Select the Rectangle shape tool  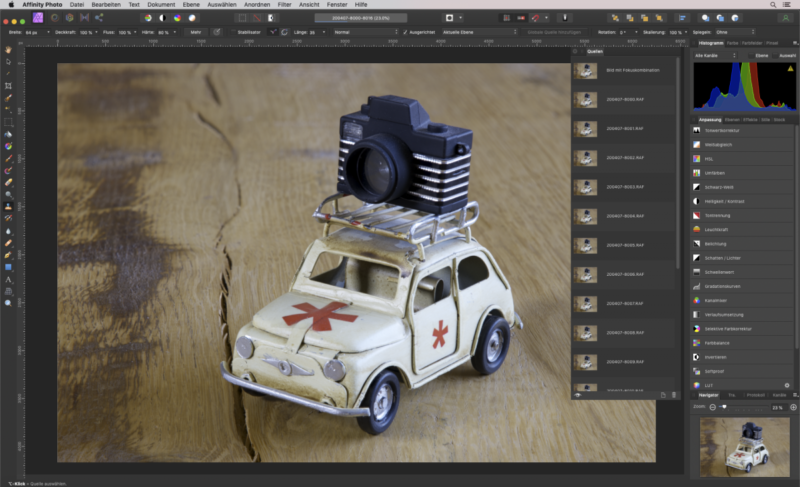coord(8,267)
